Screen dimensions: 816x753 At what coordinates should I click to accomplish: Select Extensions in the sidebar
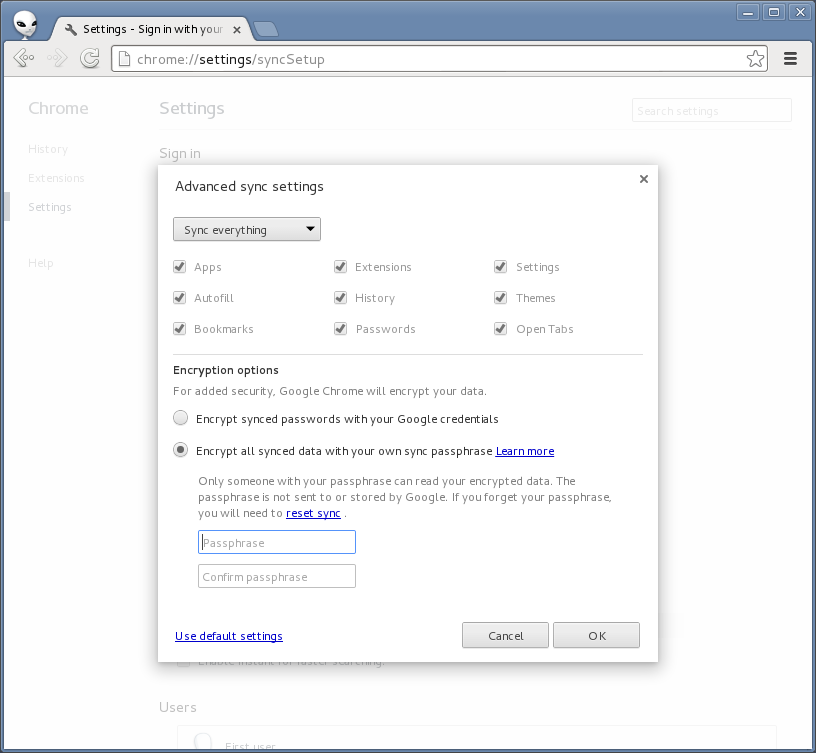56,177
